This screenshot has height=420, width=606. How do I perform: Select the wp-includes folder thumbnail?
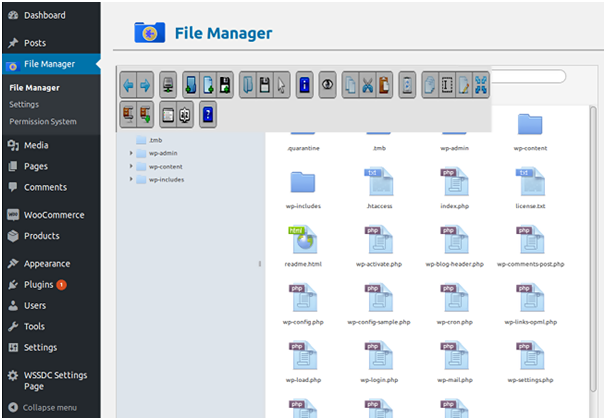click(303, 182)
